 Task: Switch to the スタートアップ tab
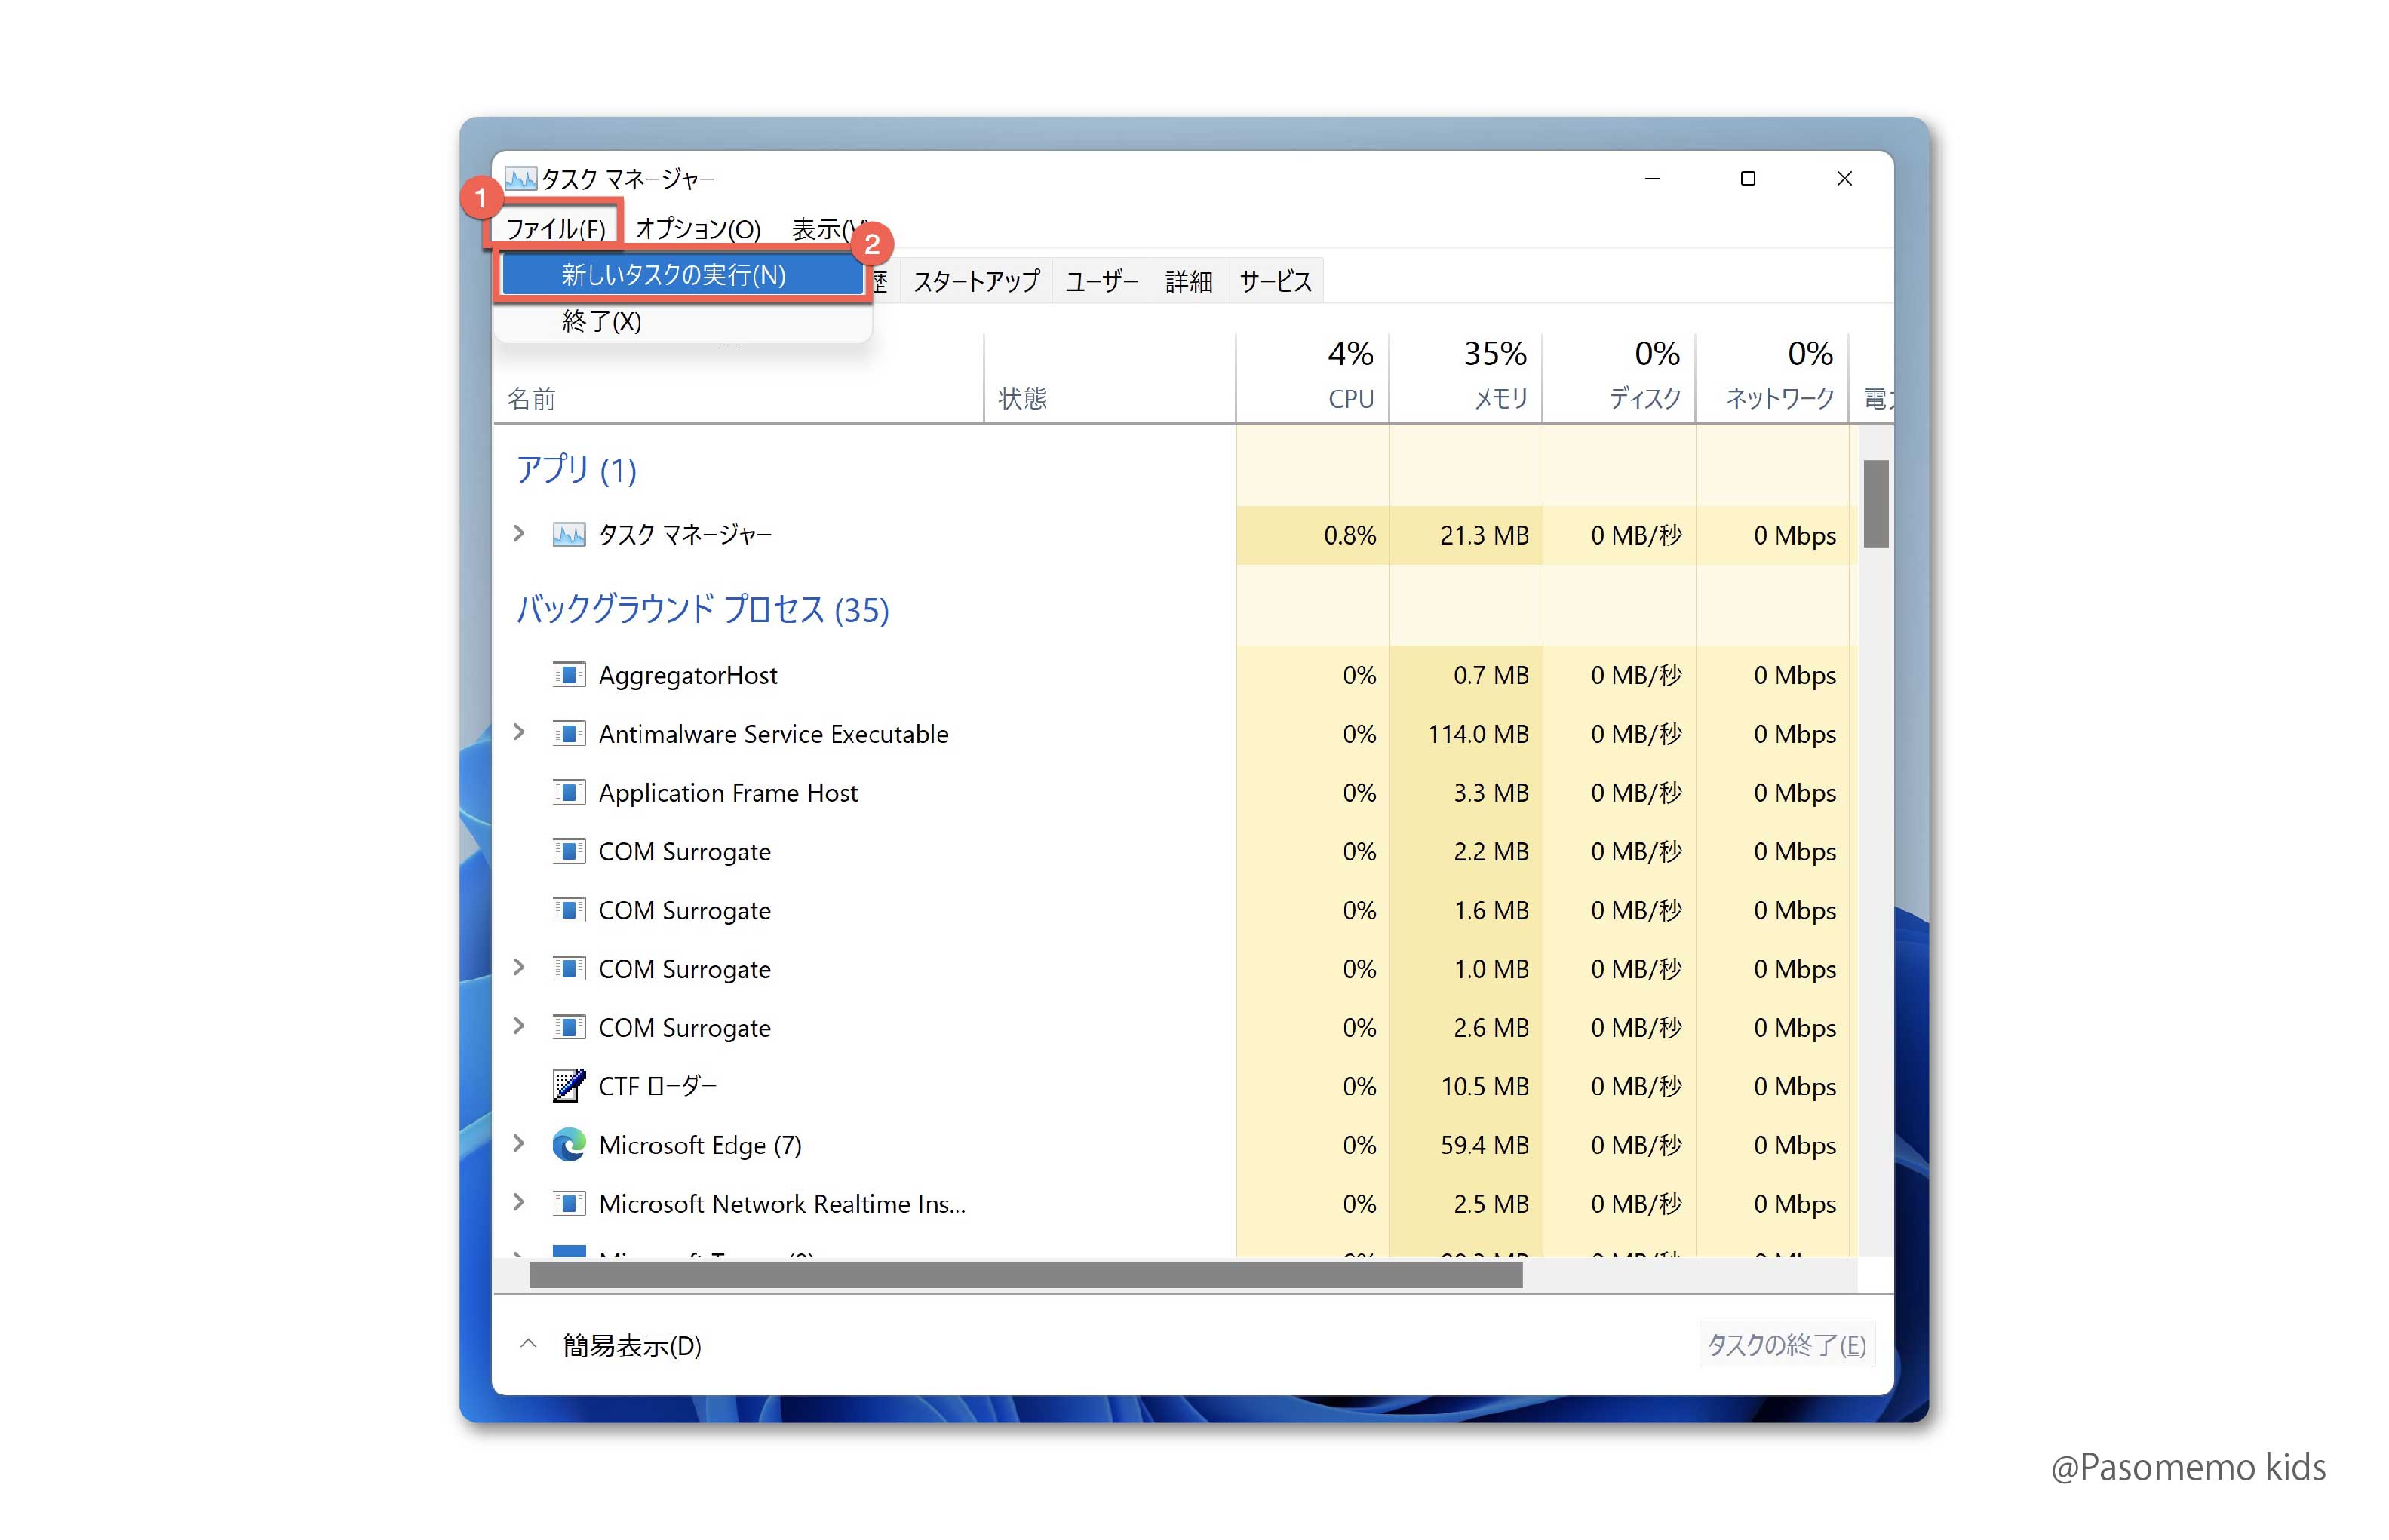[x=976, y=282]
